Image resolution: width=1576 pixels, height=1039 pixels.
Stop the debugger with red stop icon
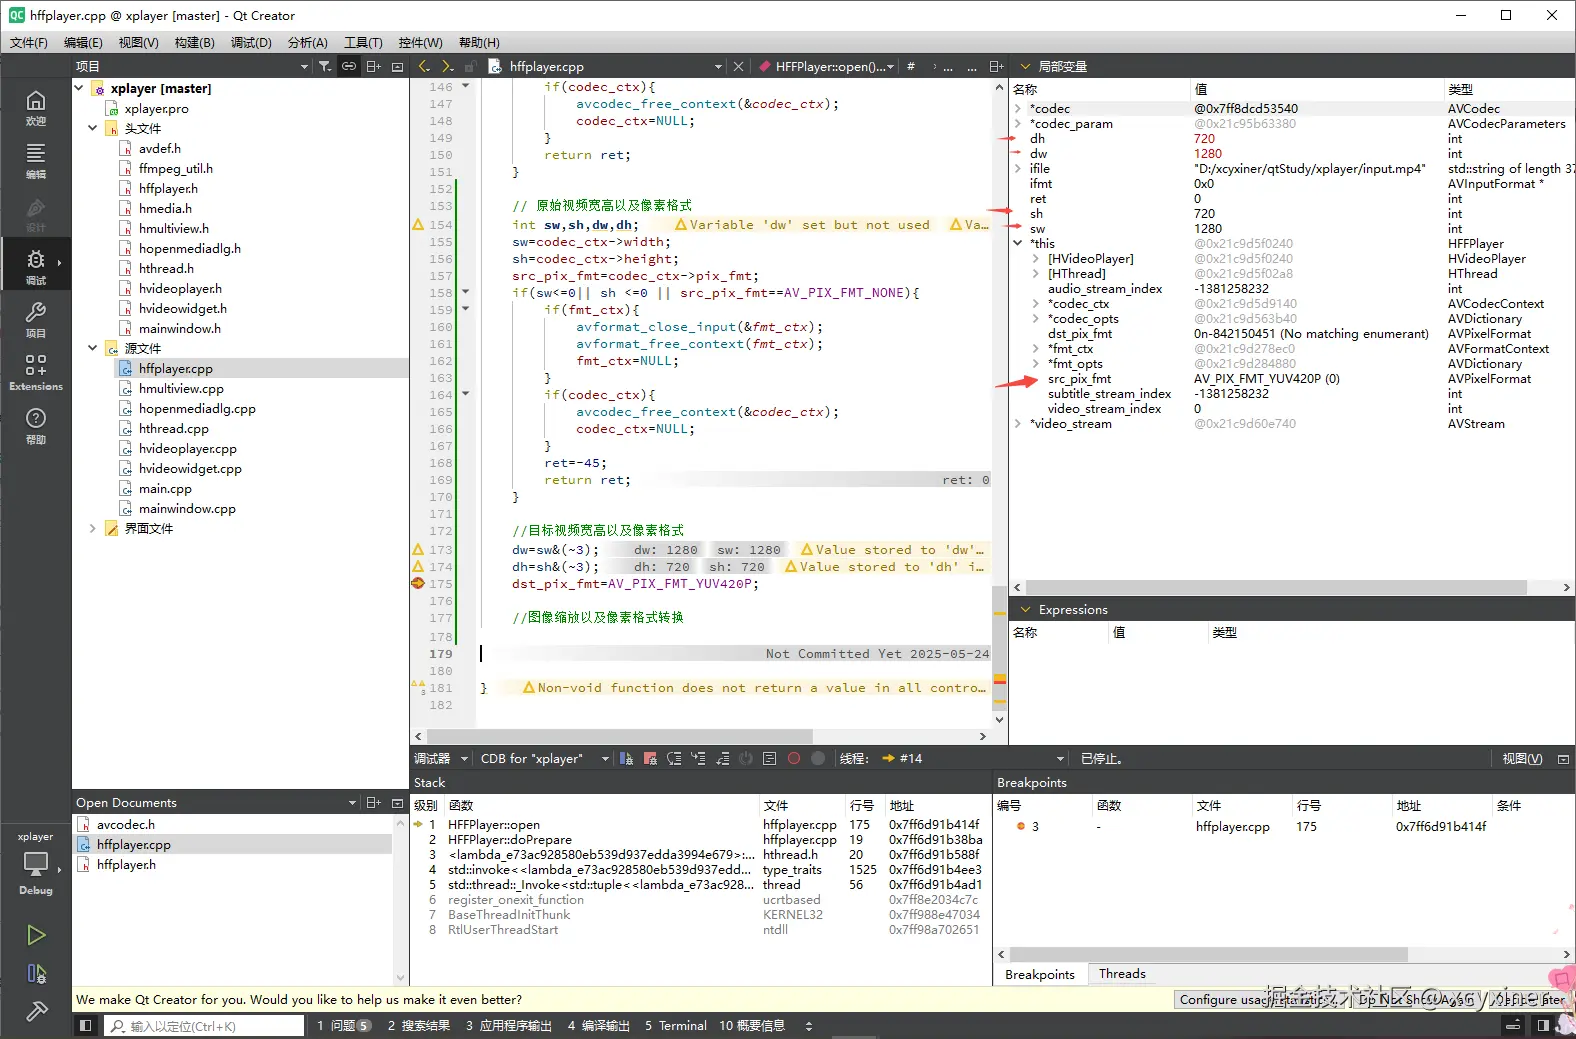coord(650,759)
